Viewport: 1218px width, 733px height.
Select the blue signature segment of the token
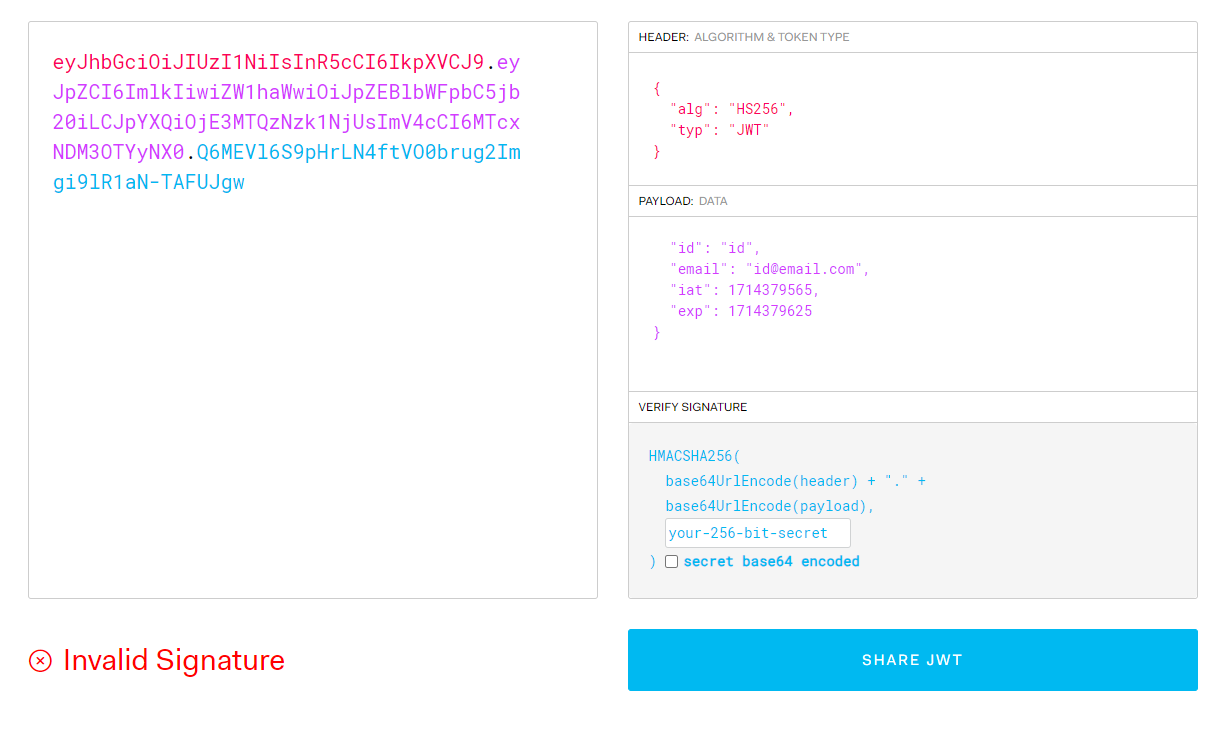coord(350,152)
